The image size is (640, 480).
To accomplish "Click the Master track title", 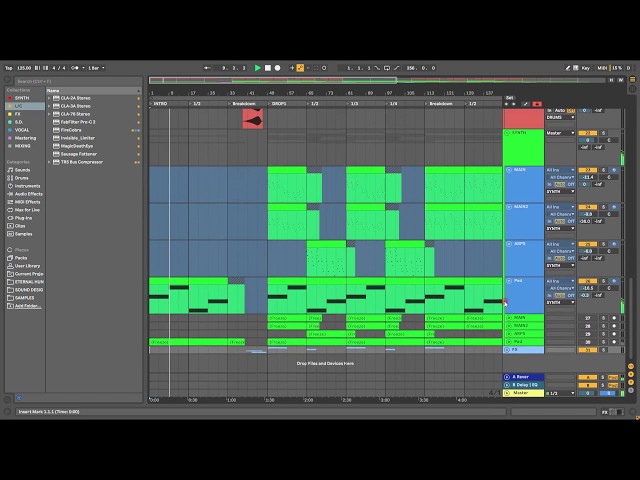I will click(521, 393).
